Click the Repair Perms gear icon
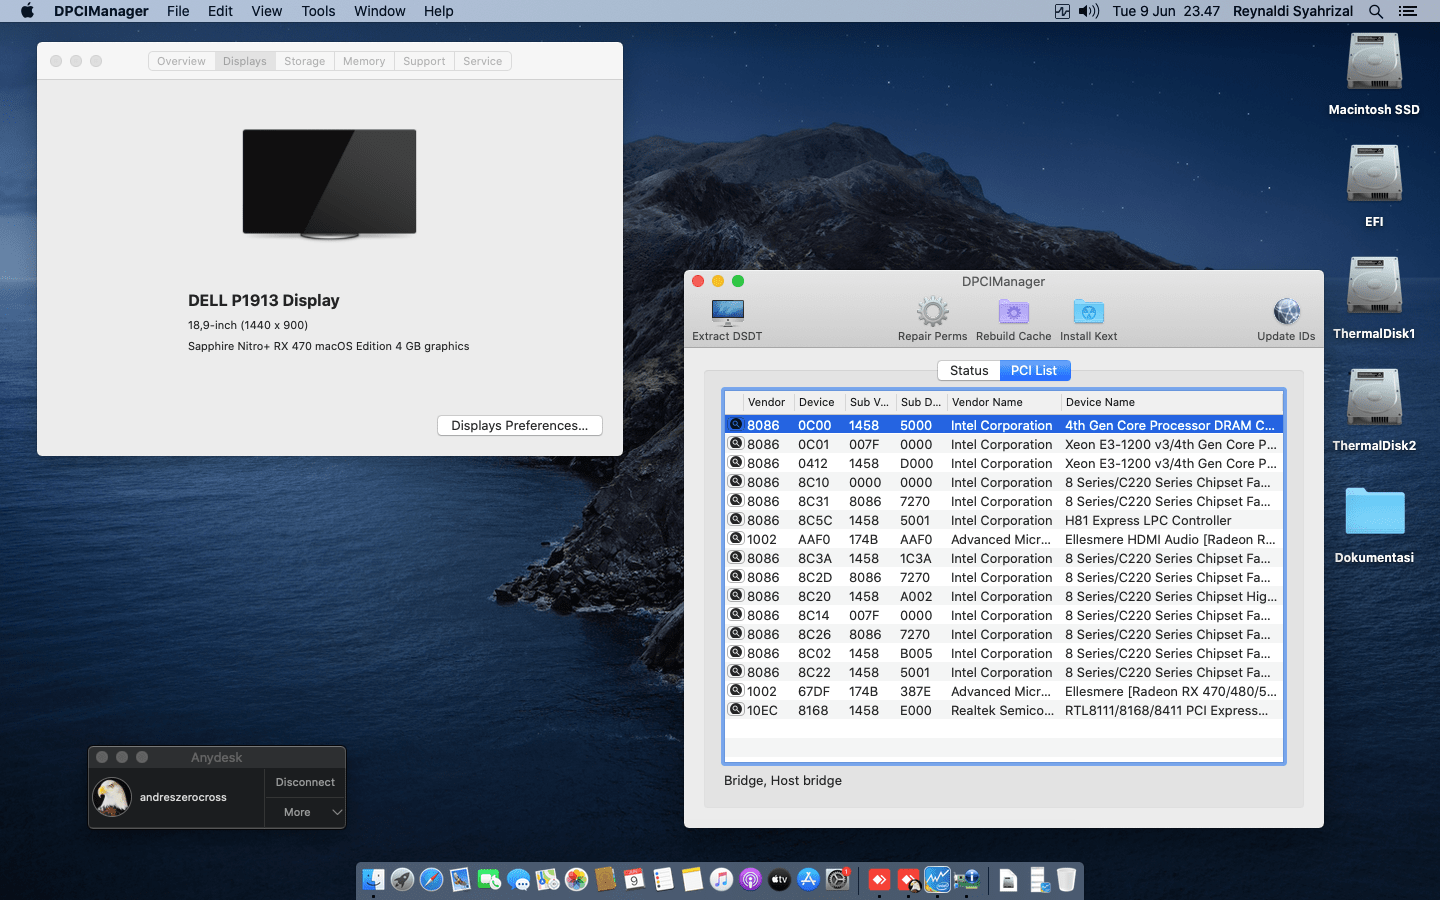1440x900 pixels. click(x=932, y=313)
